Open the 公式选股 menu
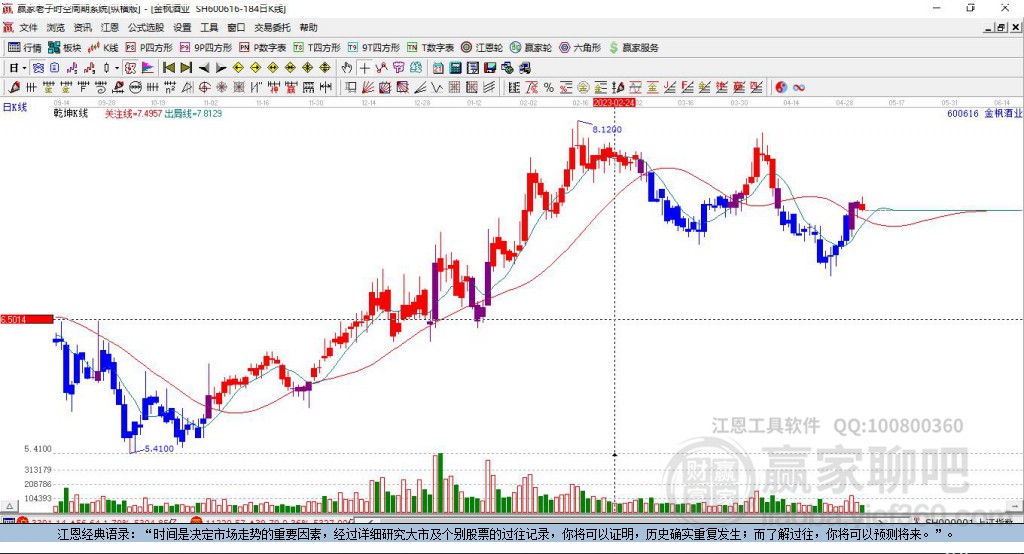Image resolution: width=1024 pixels, height=554 pixels. pyautogui.click(x=146, y=27)
